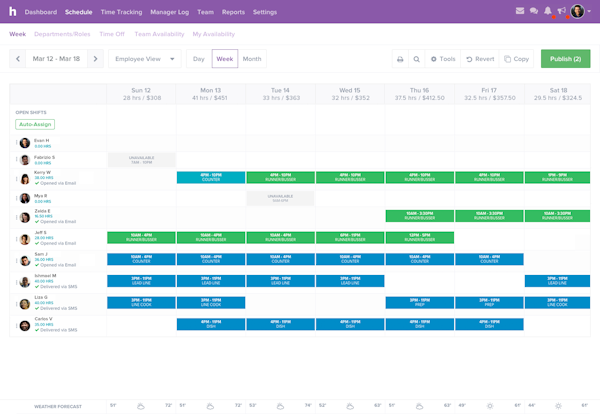Check the notifications bell
The width and height of the screenshot is (600, 414).
(548, 12)
